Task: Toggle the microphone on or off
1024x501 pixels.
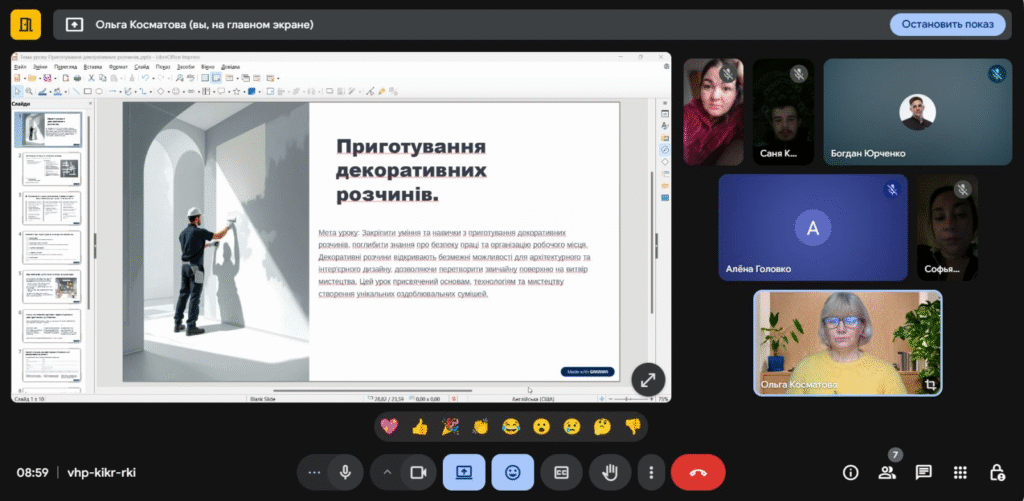Action: click(x=345, y=472)
